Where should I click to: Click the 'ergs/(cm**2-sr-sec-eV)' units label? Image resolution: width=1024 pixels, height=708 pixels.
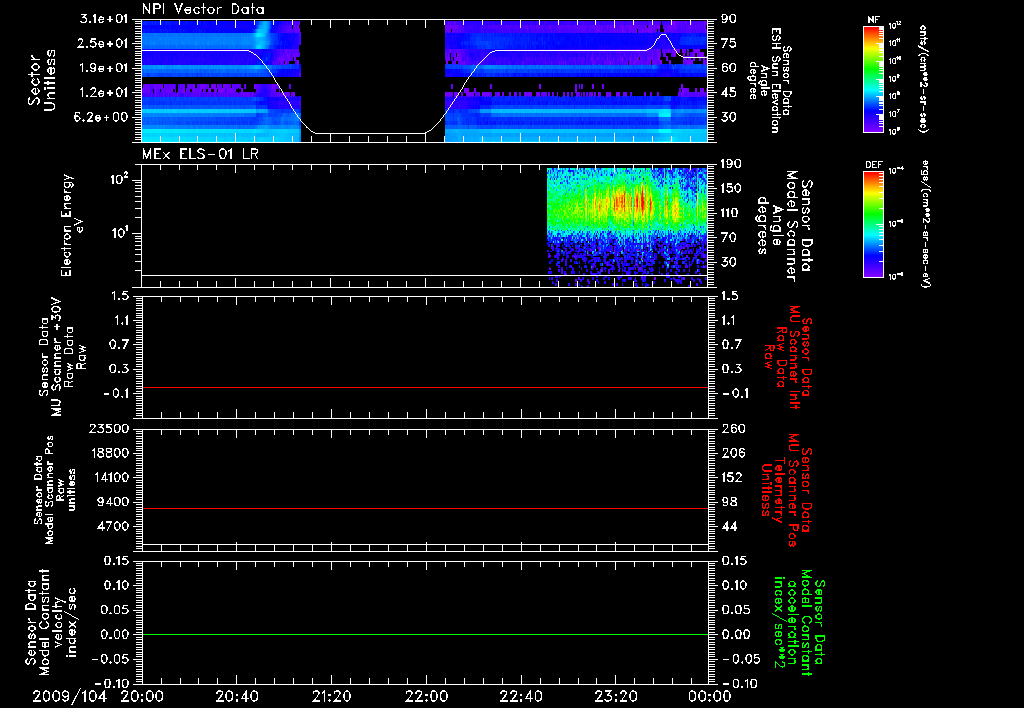click(925, 224)
